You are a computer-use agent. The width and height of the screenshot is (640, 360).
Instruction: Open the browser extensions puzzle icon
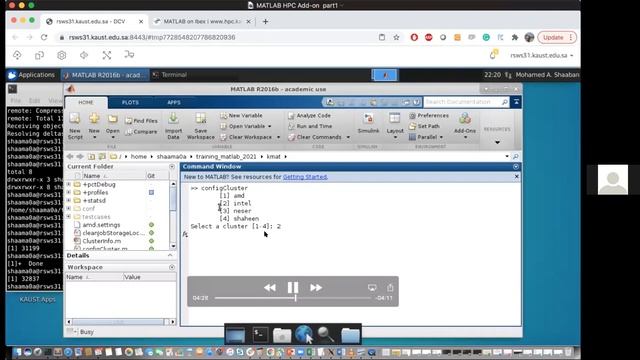515,37
